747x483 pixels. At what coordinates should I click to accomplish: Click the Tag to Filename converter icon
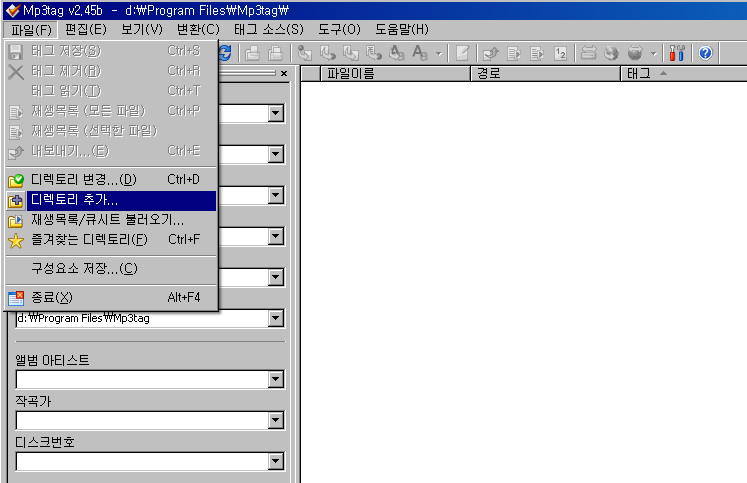coord(304,53)
